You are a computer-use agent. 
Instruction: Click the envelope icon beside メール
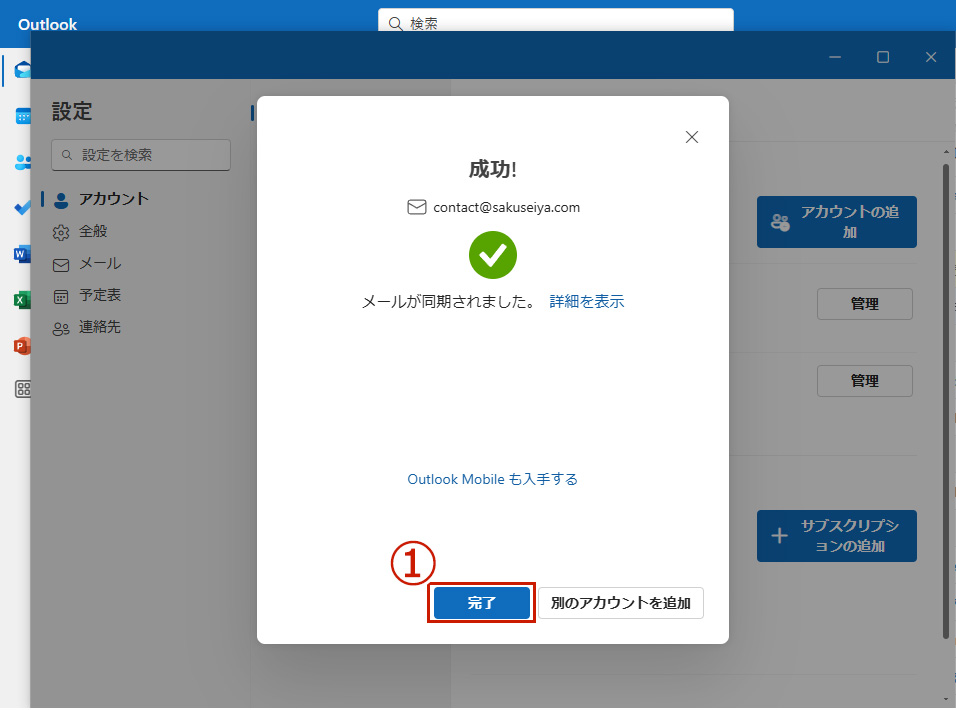coord(61,265)
